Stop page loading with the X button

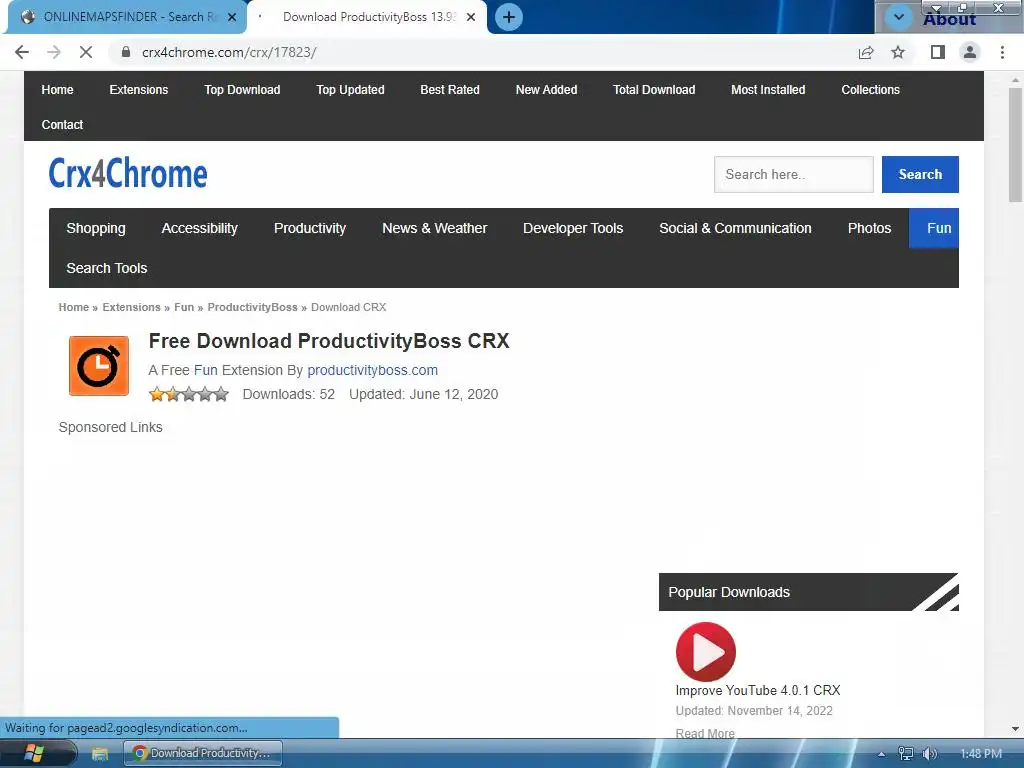[86, 52]
